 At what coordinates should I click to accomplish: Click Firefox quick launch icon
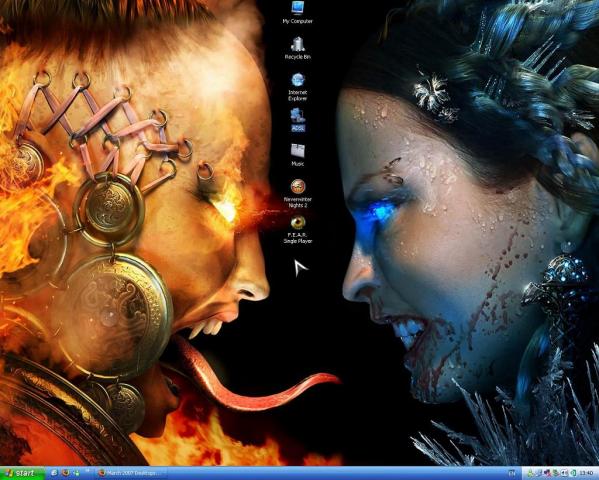click(x=66, y=473)
